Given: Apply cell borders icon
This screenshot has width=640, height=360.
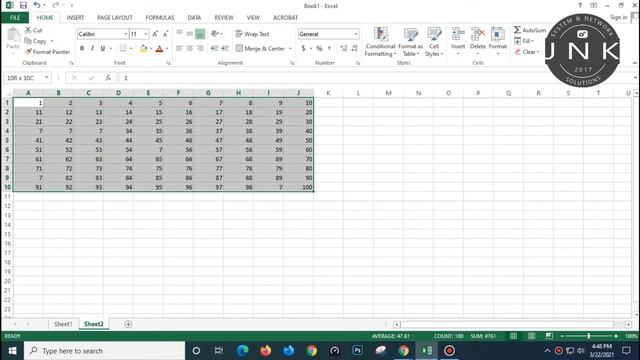Looking at the screenshot, I should 123,49.
